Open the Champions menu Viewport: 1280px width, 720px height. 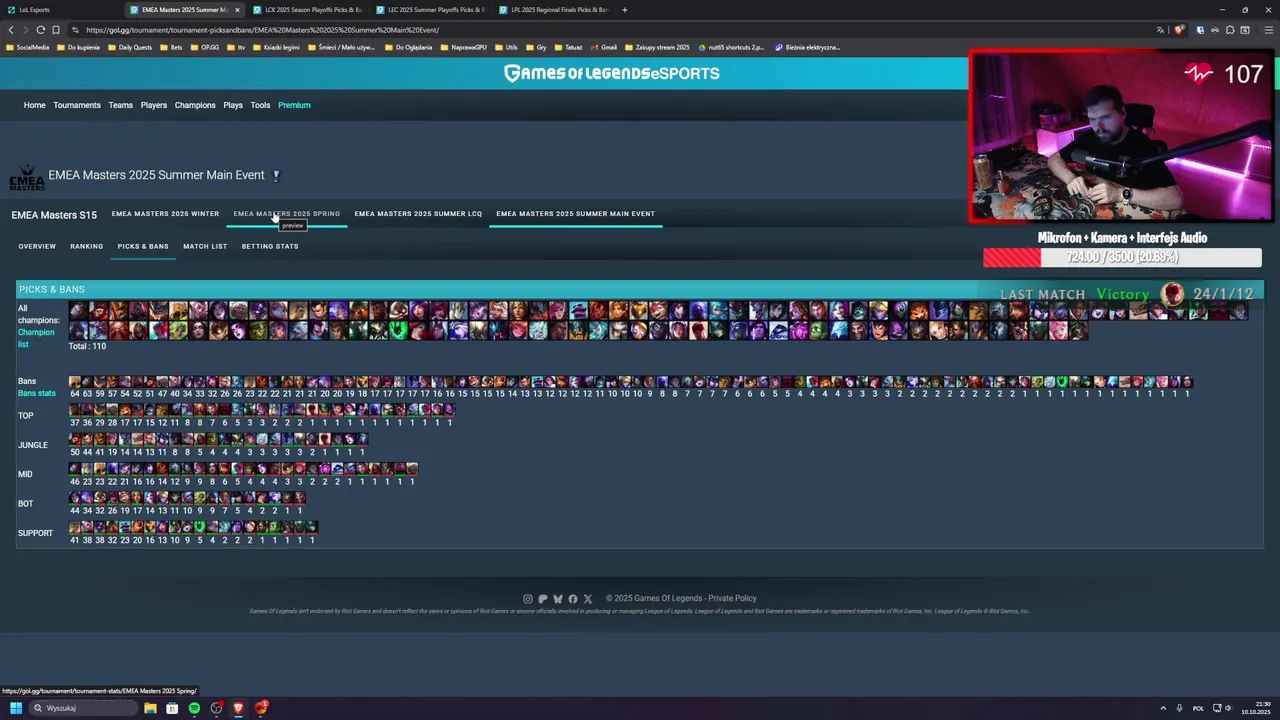click(195, 105)
